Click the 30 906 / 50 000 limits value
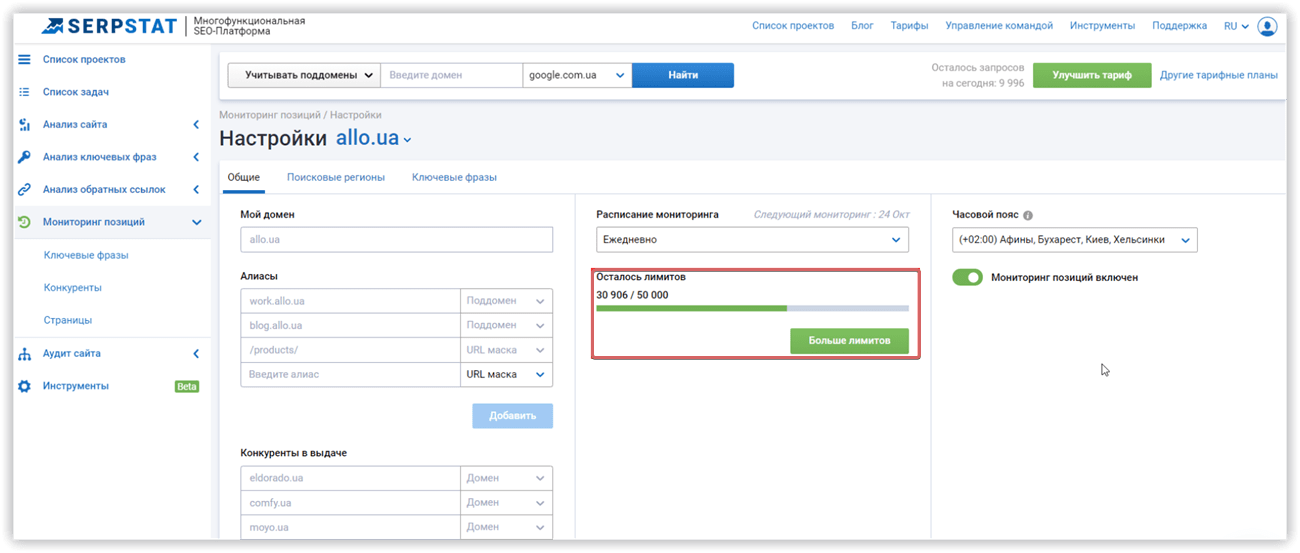Image resolution: width=1300 pixels, height=553 pixels. click(x=632, y=295)
